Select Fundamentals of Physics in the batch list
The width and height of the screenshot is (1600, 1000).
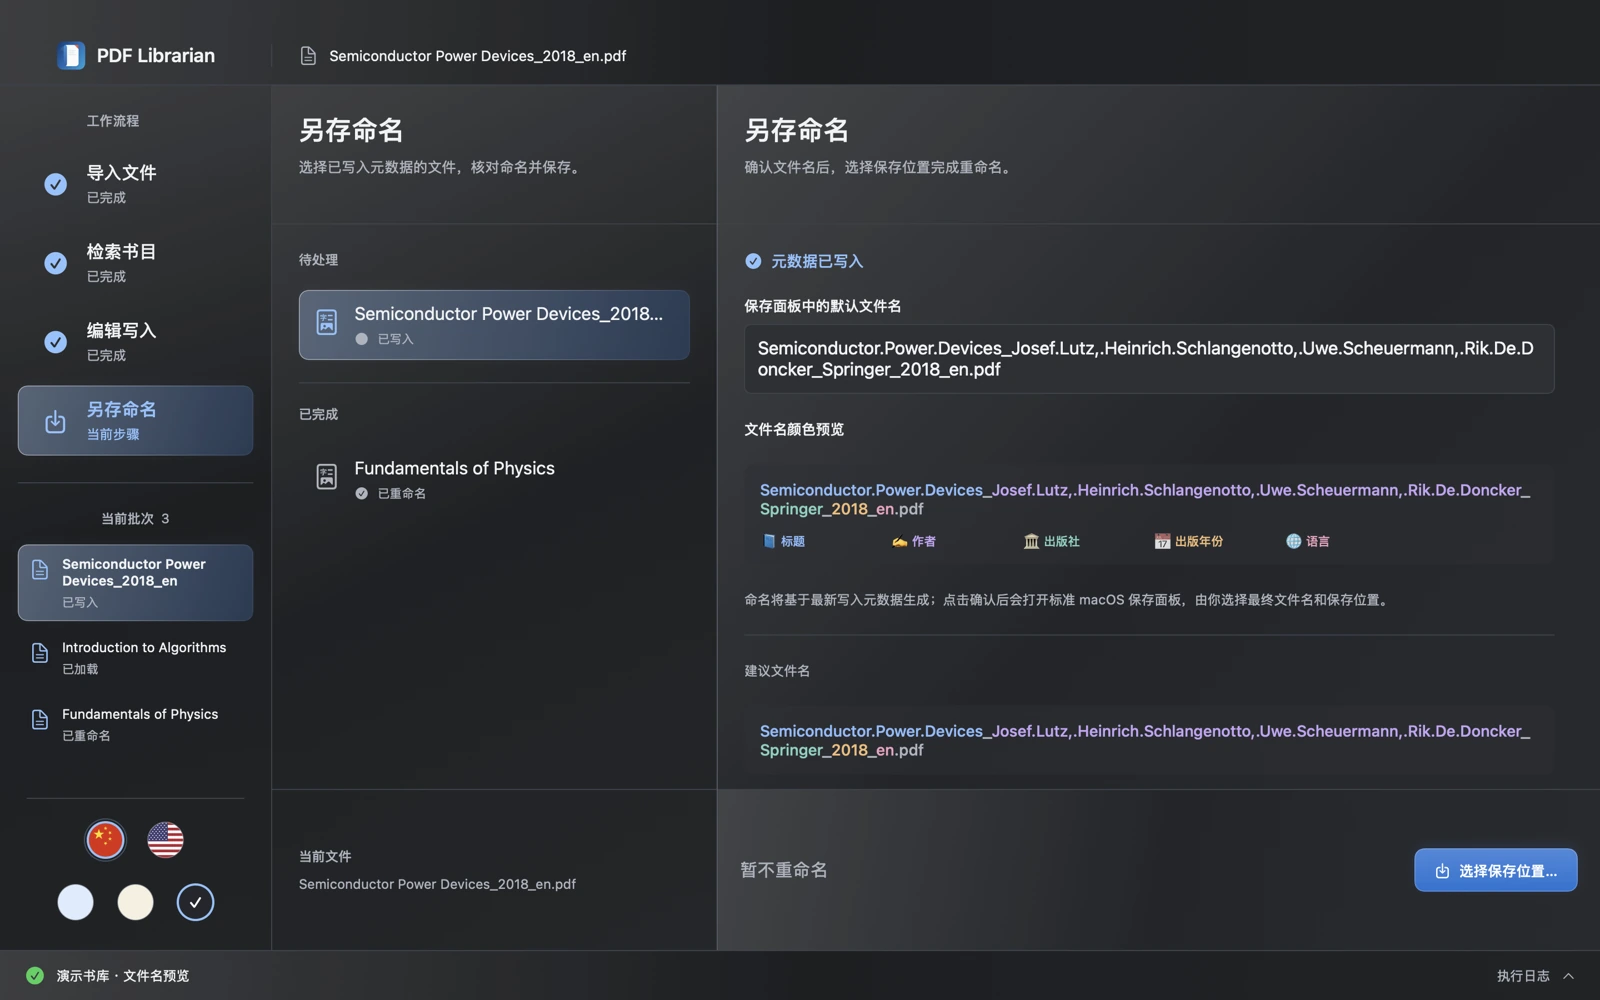135,724
